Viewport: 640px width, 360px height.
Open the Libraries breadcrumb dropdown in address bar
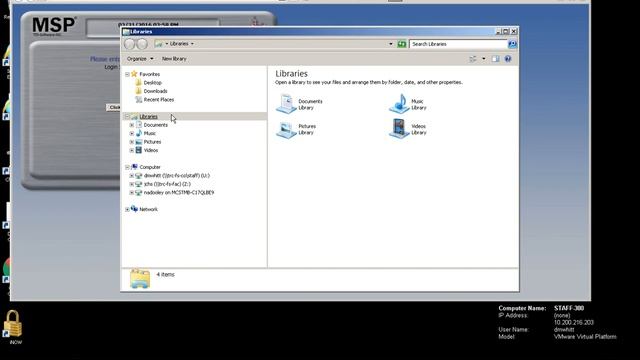tap(192, 44)
